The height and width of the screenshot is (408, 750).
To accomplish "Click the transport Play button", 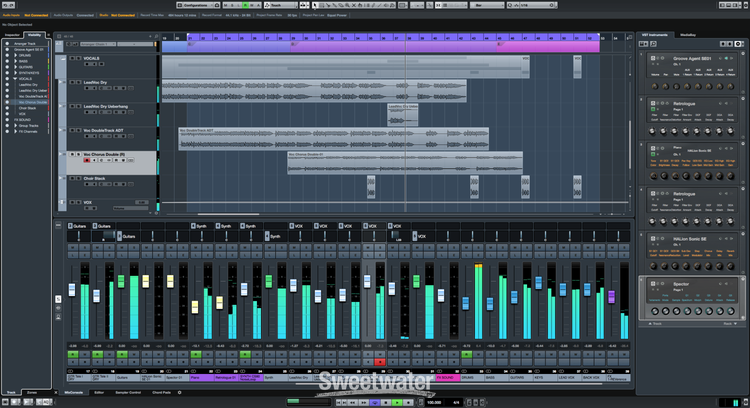I will pos(397,403).
